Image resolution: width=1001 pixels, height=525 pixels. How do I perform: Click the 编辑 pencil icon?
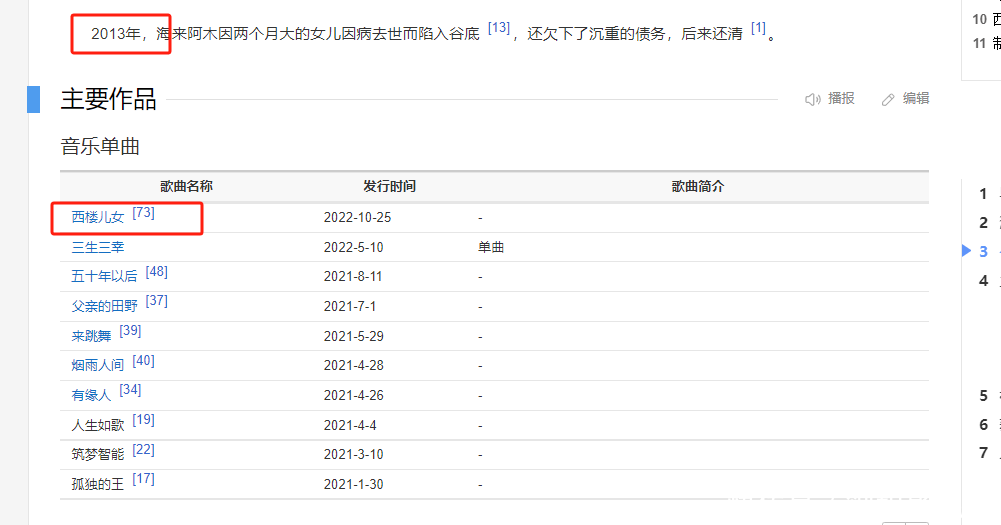click(888, 99)
